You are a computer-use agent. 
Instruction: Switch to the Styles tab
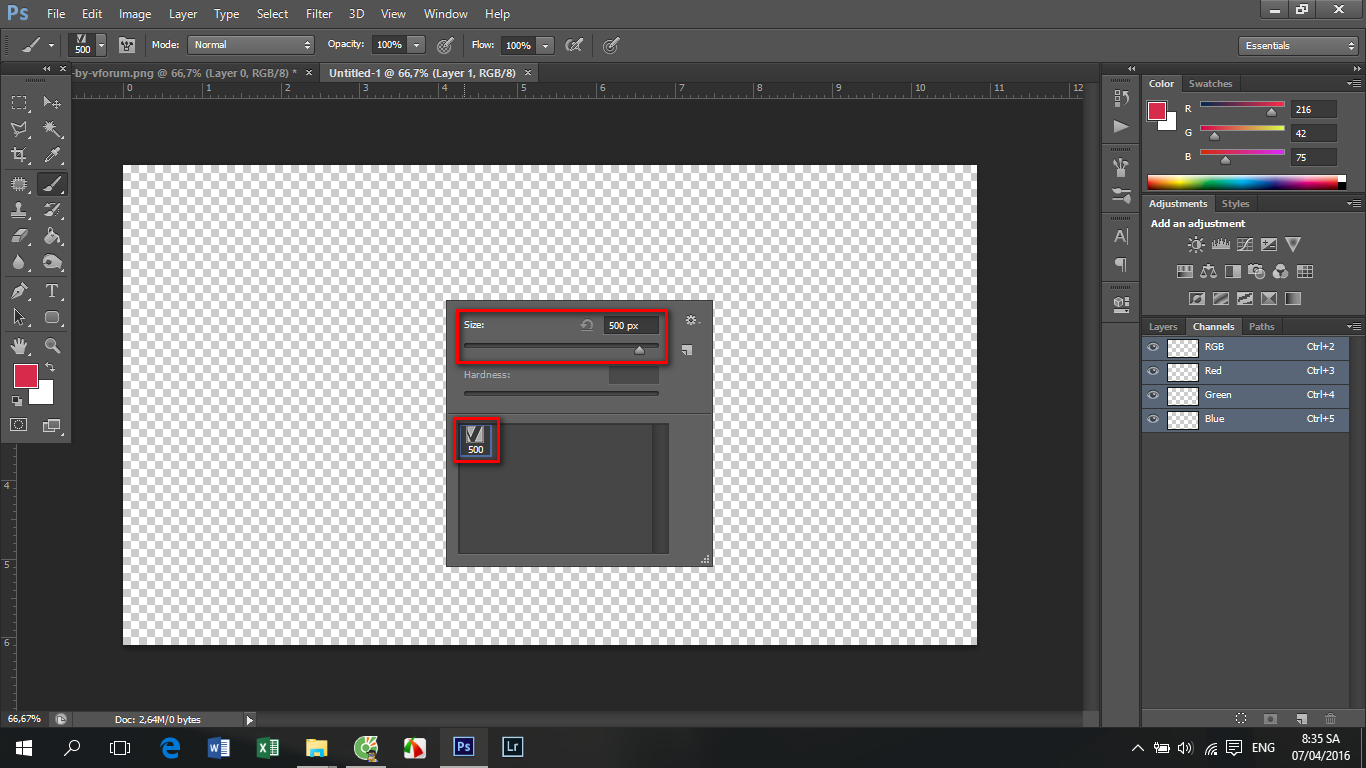click(x=1236, y=204)
